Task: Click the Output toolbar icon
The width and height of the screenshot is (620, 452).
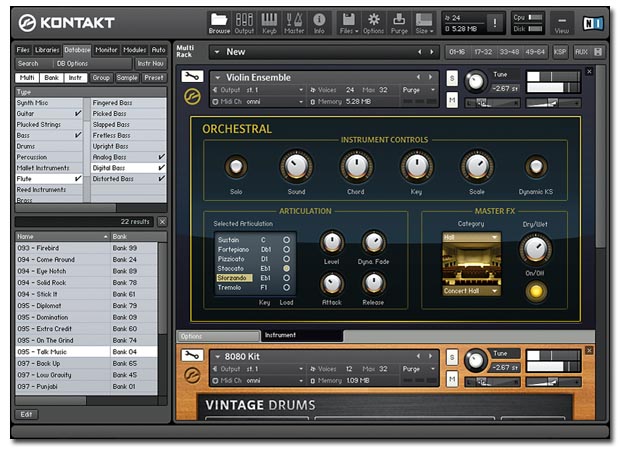Action: pos(244,22)
